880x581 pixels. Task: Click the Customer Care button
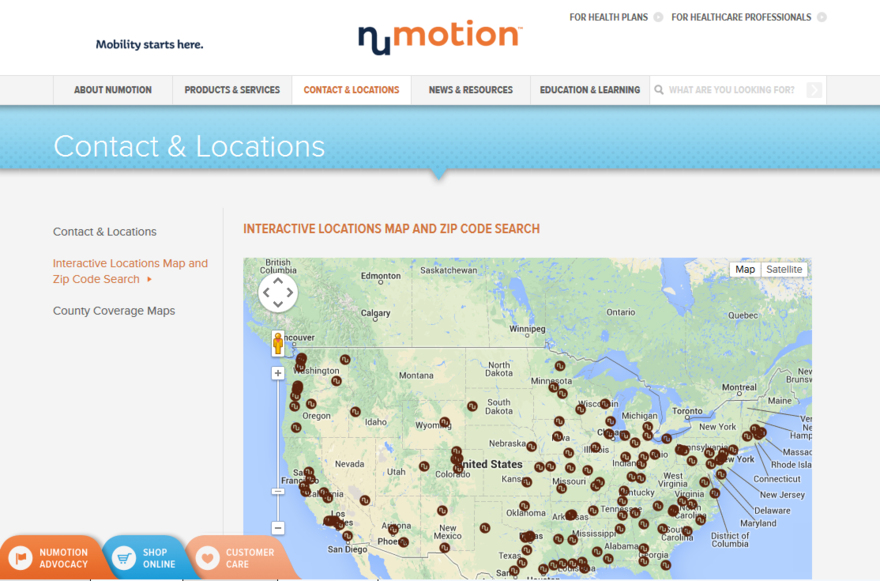pos(239,558)
